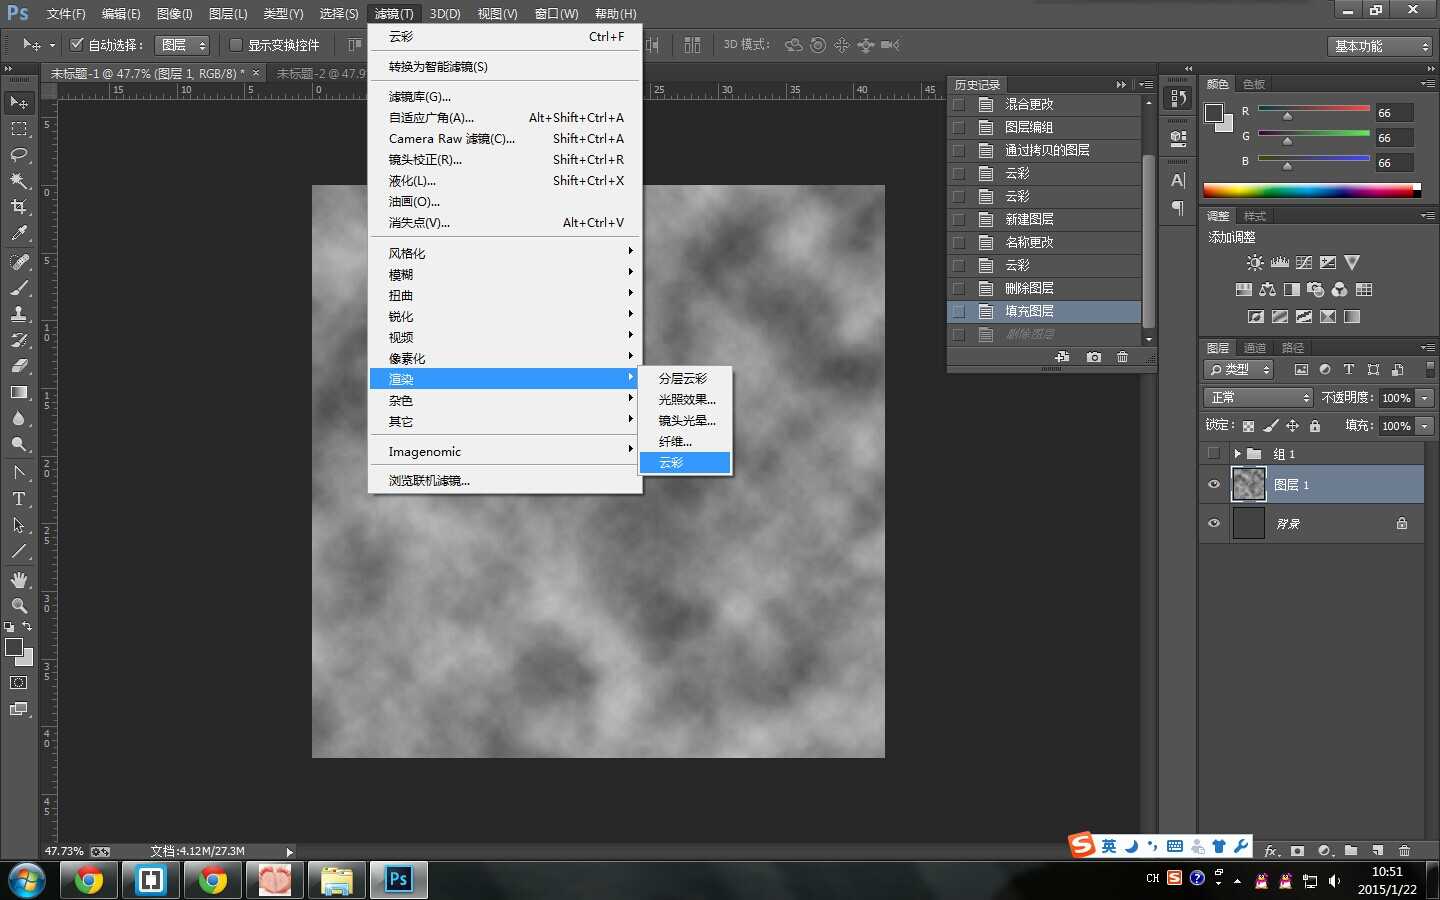Screen dimensions: 1440x900
Task: Add a Levels adjustment
Action: click(x=1279, y=263)
